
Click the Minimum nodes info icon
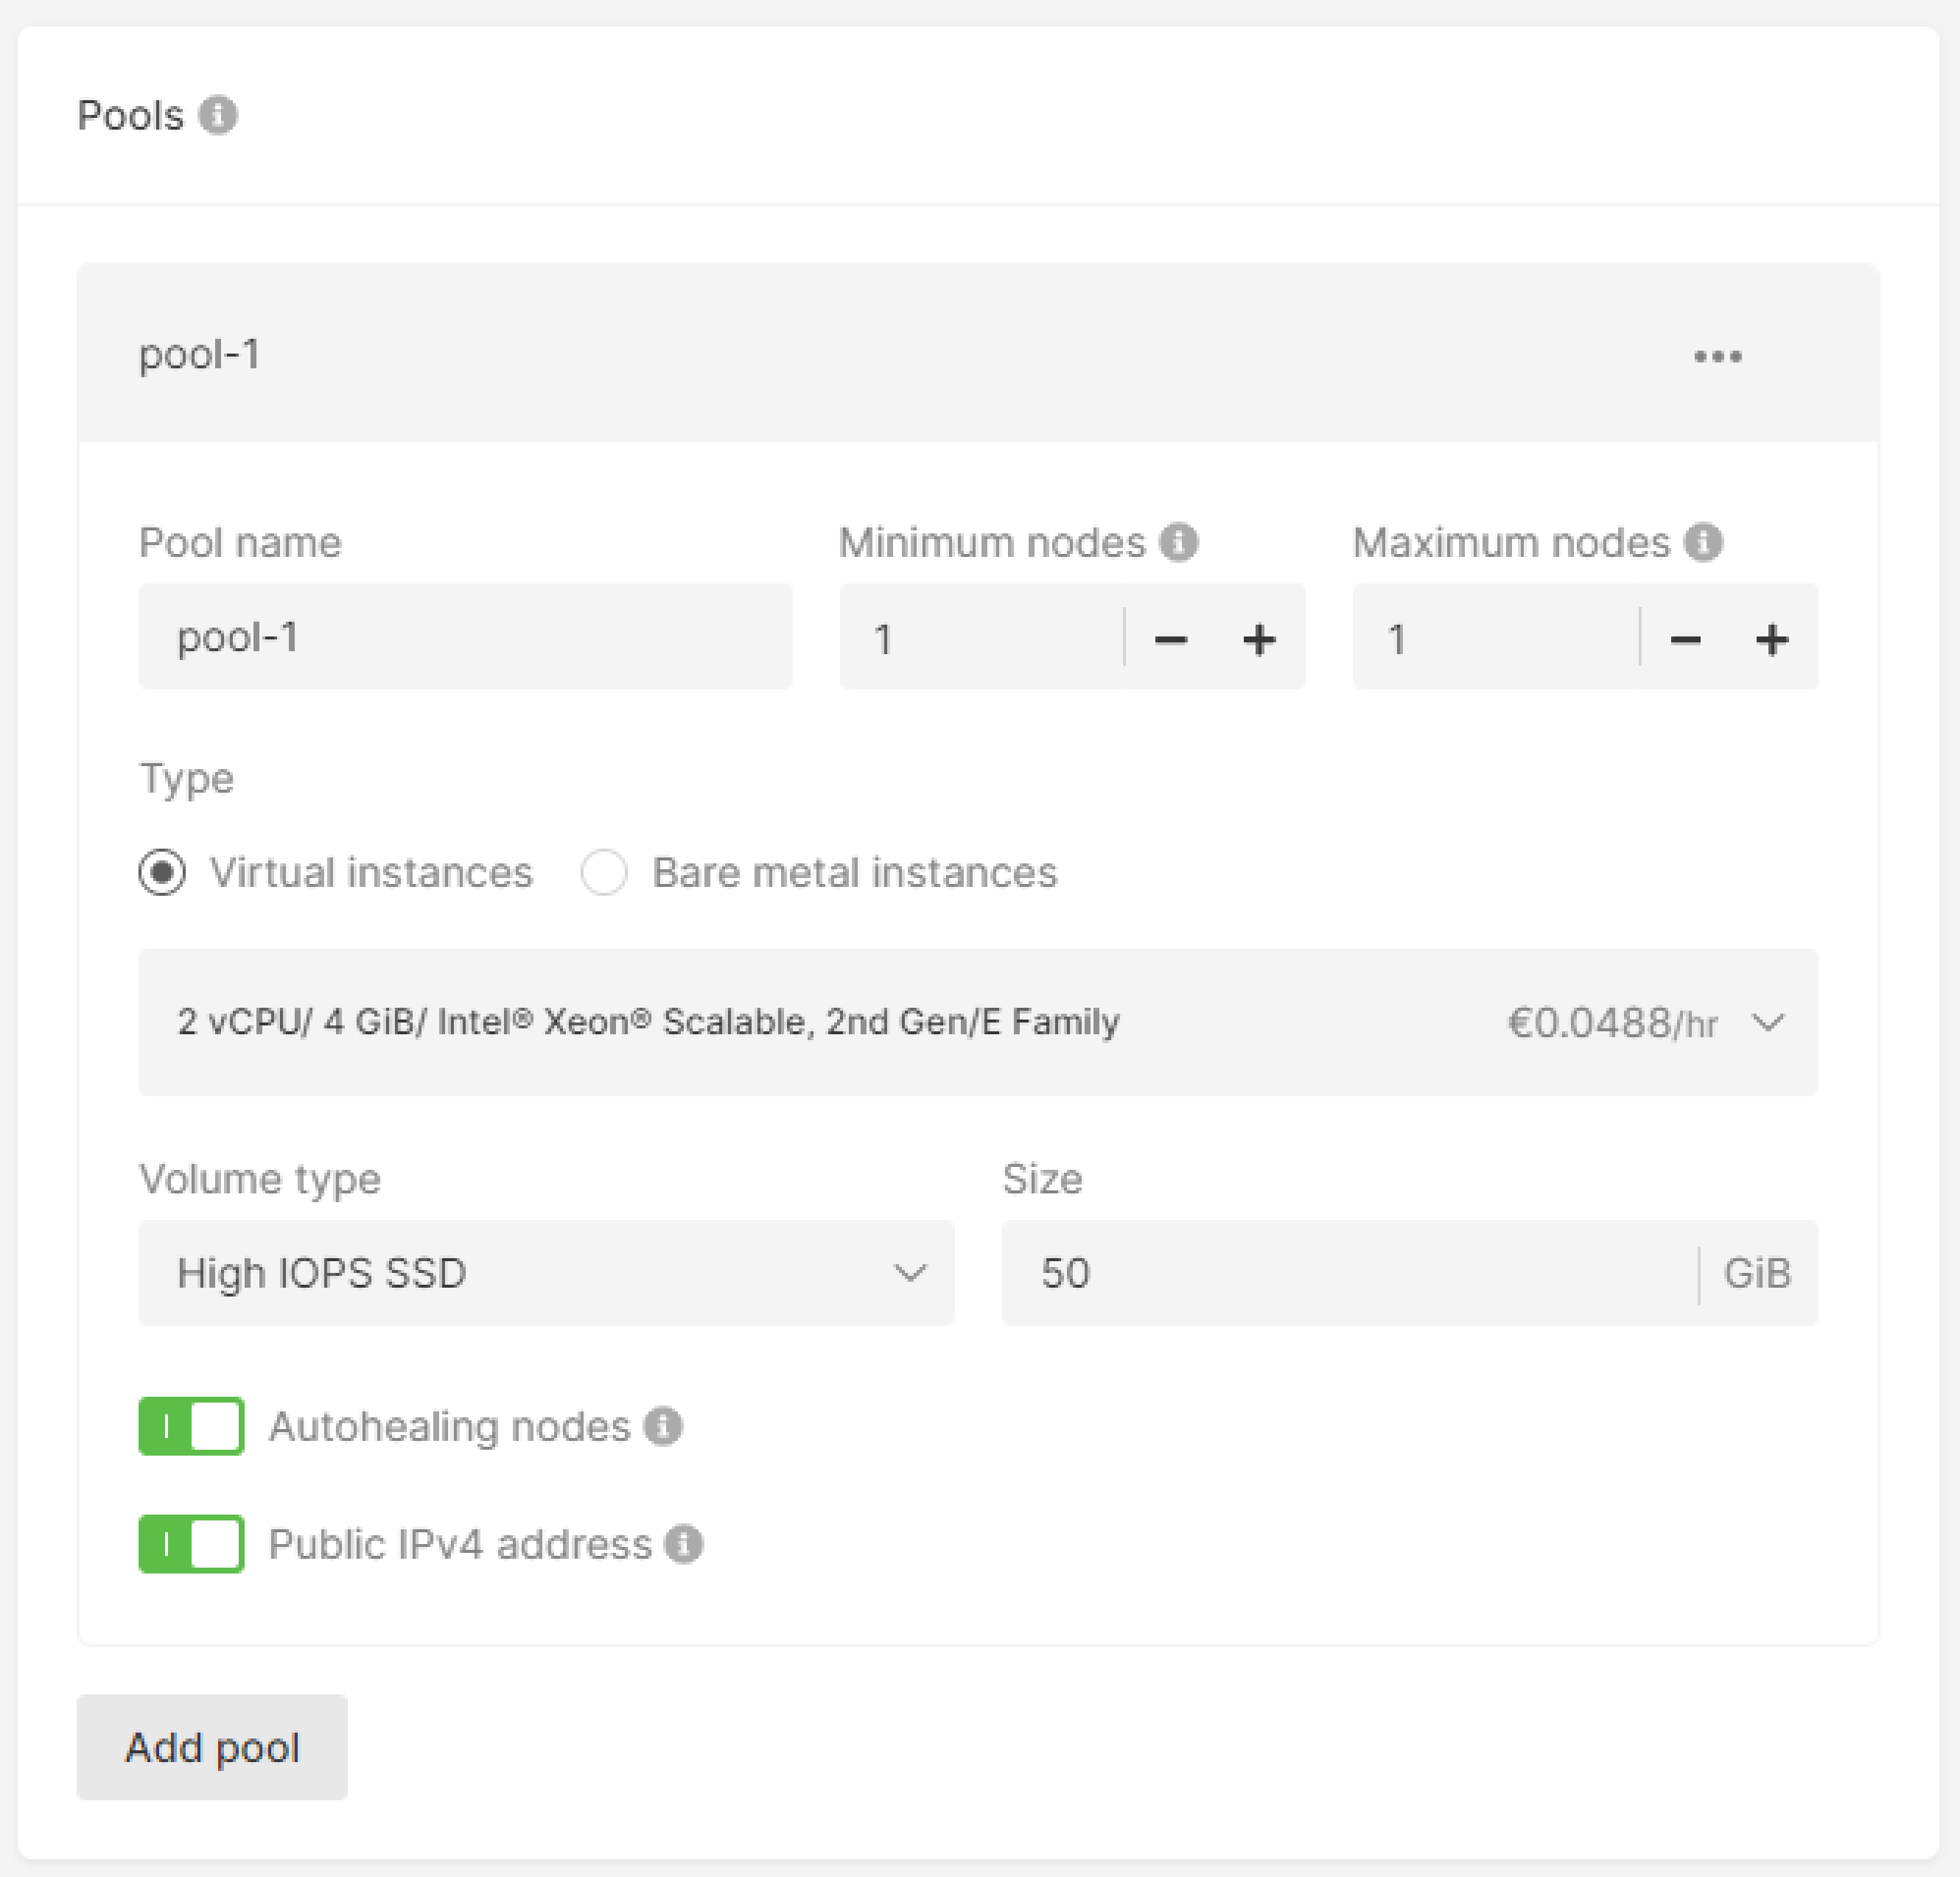1178,542
